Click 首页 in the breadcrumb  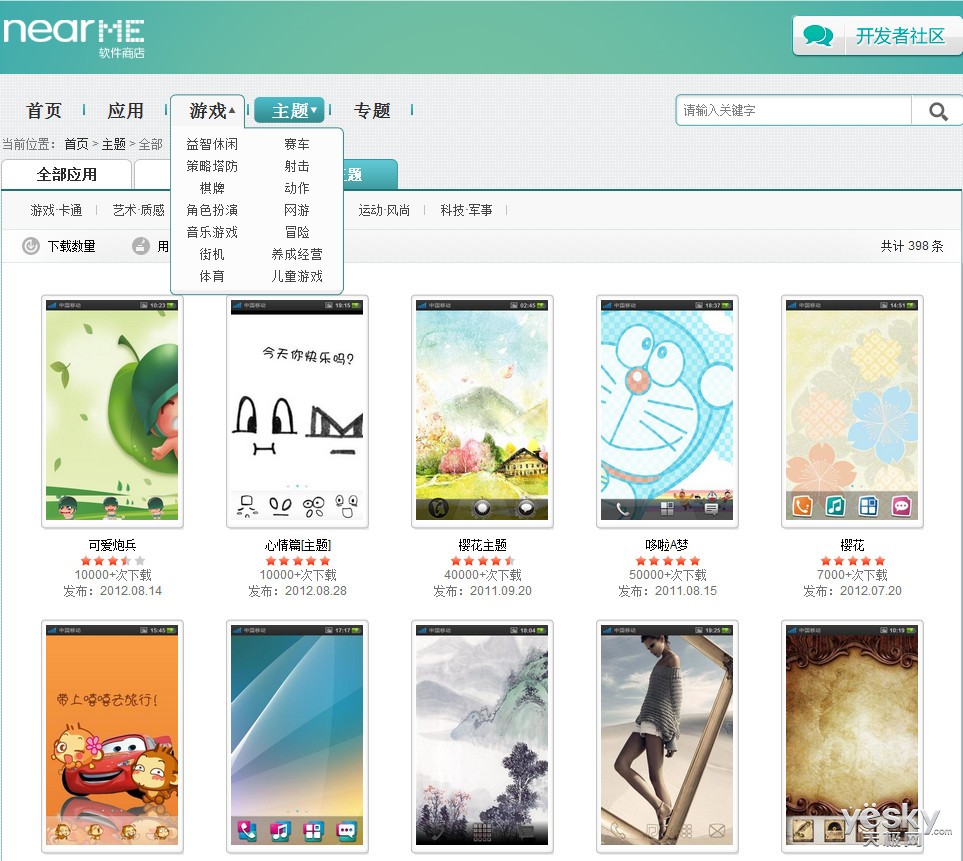[x=76, y=144]
